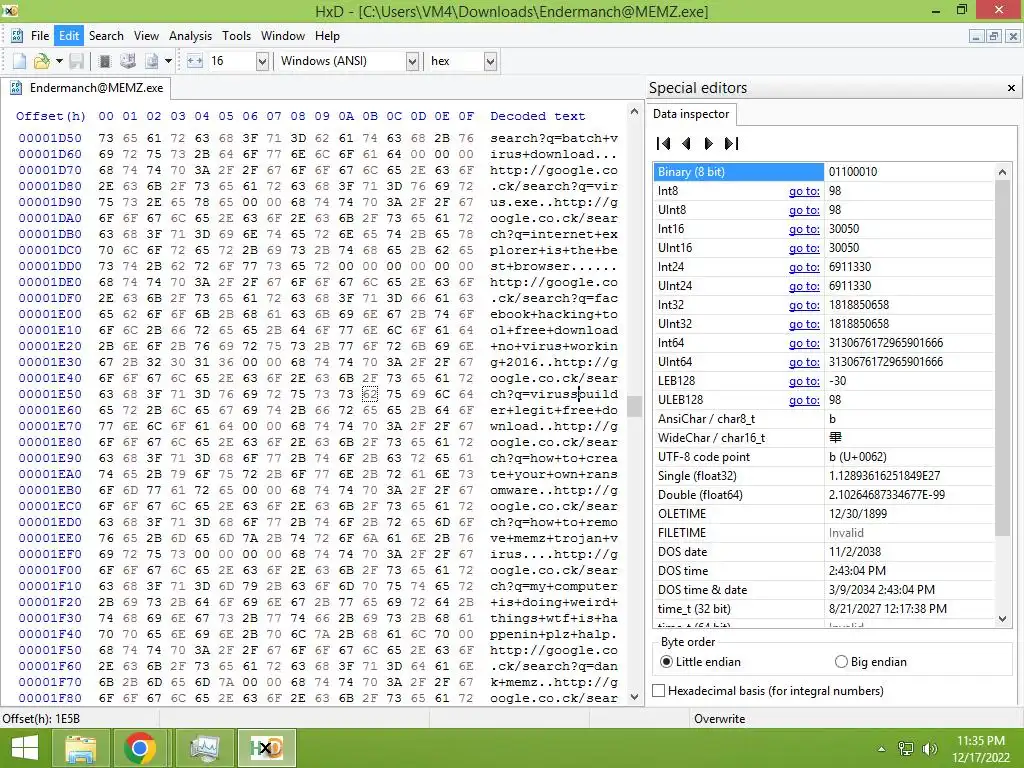The height and width of the screenshot is (768, 1024).
Task: Show hidden tray icons arrow
Action: [881, 749]
